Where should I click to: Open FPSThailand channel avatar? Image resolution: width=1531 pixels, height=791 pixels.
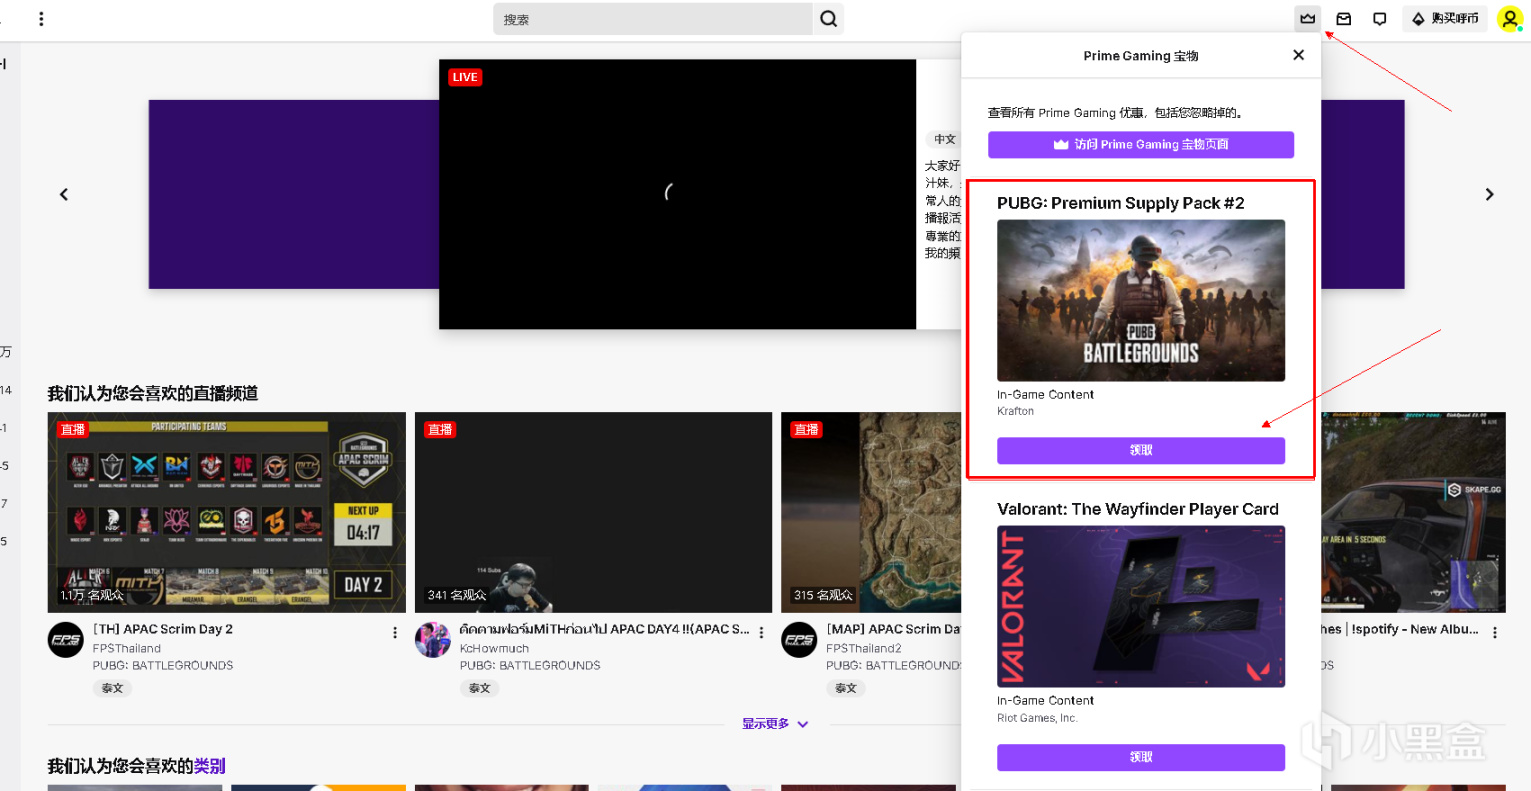click(x=66, y=640)
